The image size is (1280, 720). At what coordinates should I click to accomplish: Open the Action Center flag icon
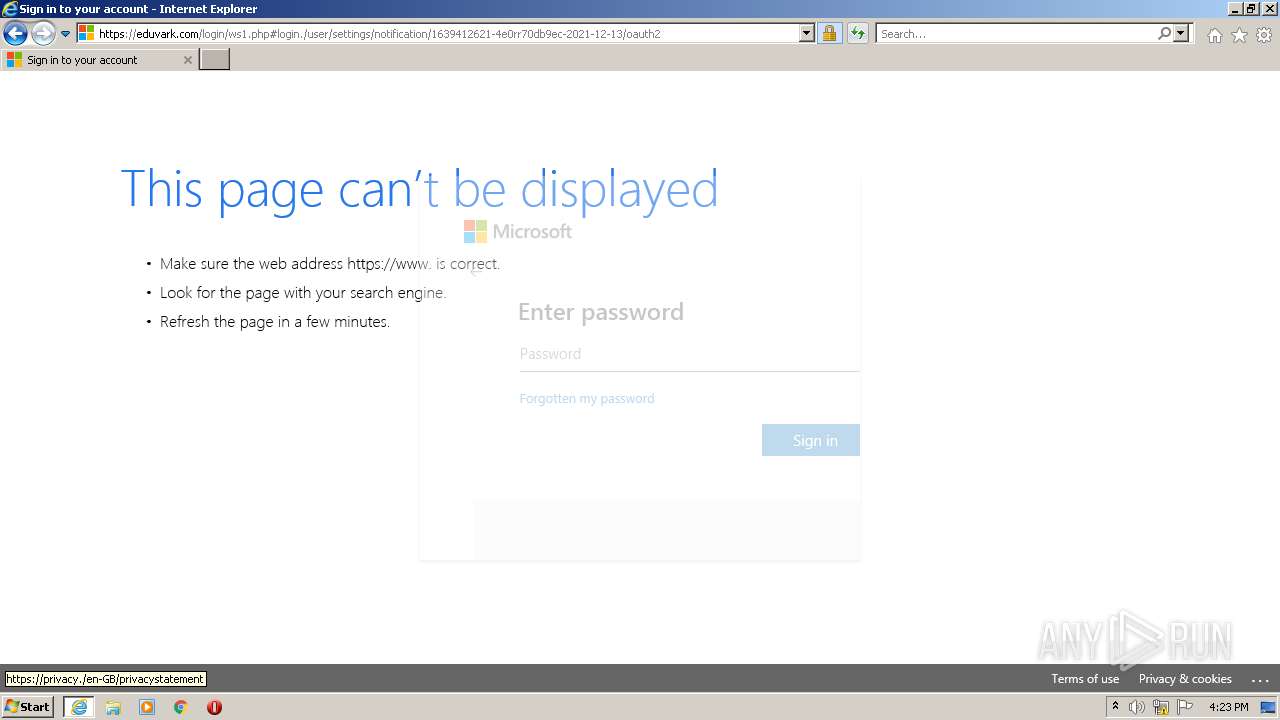(1185, 707)
